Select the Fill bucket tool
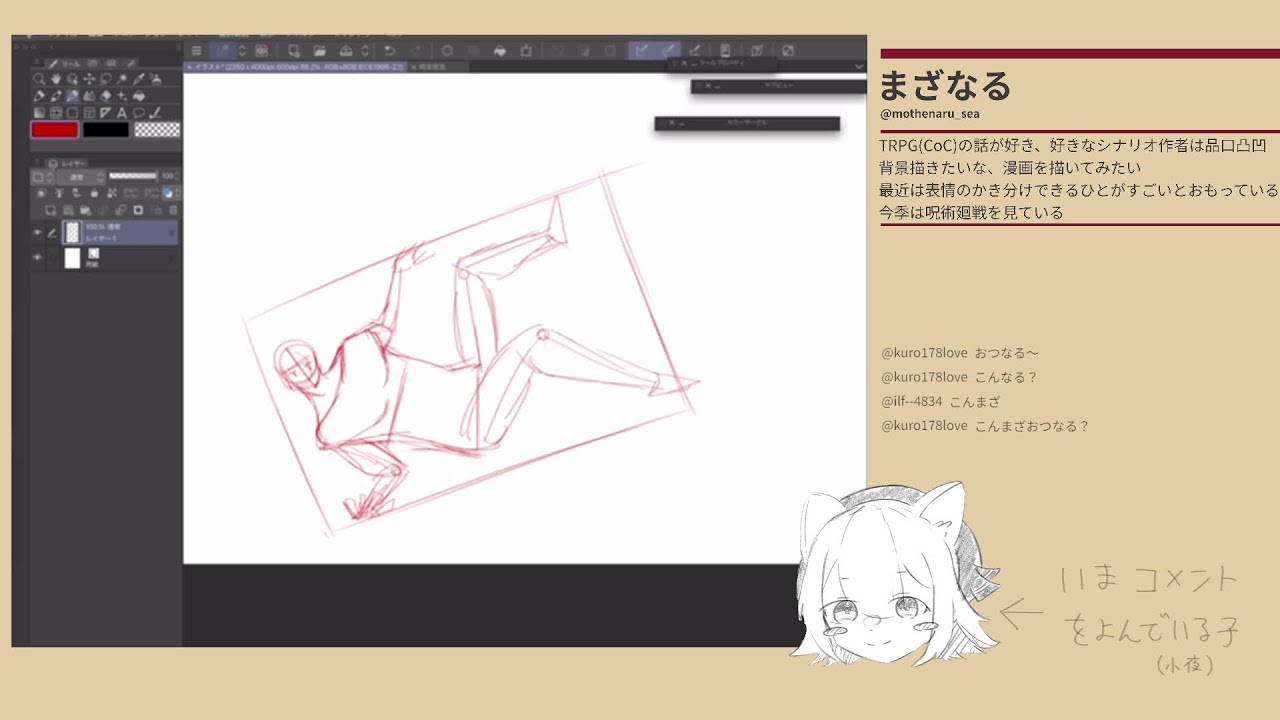The height and width of the screenshot is (720, 1280). click(x=139, y=96)
